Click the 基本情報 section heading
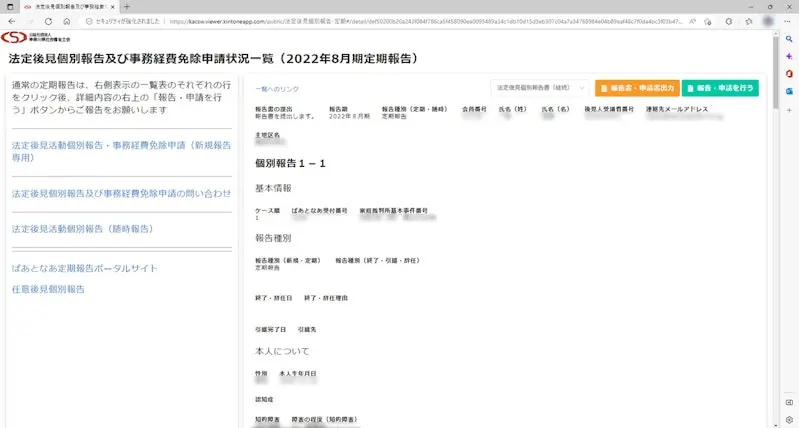 tap(273, 189)
